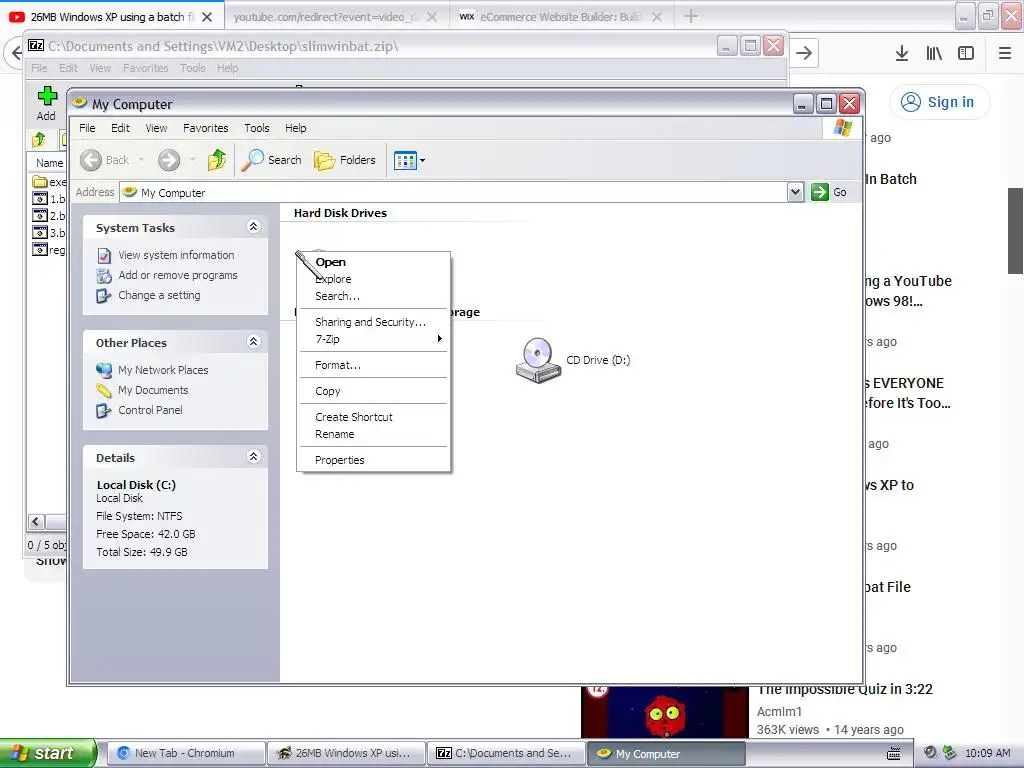Open Tools menu in 7-Zip window
The width and height of the screenshot is (1024, 768).
coord(193,68)
